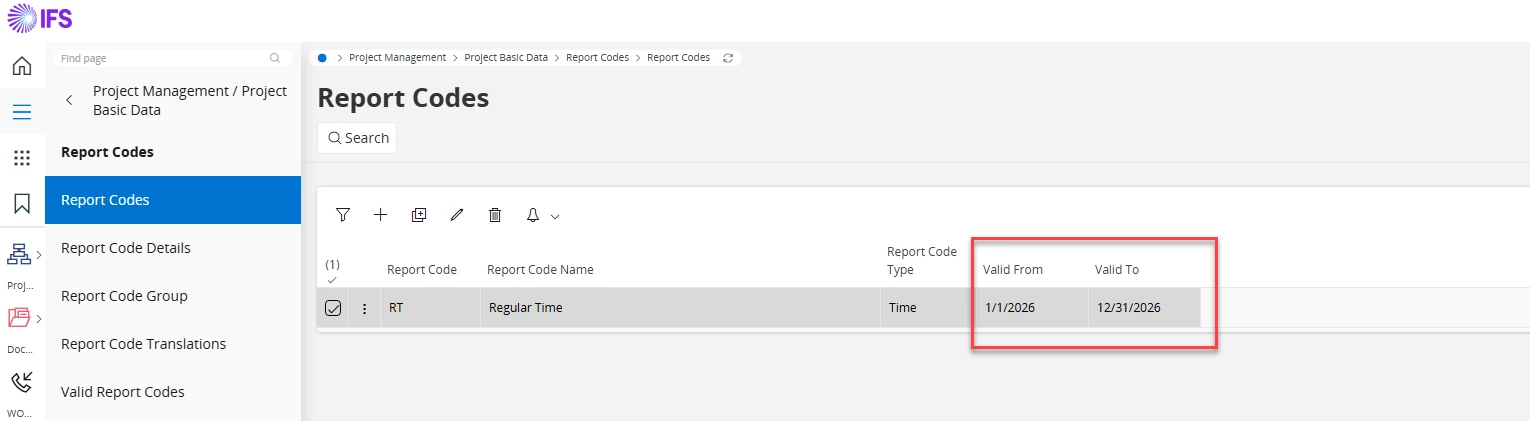Viewport: 1530px width, 421px height.
Task: Add a new report code with plus icon
Action: (x=380, y=215)
